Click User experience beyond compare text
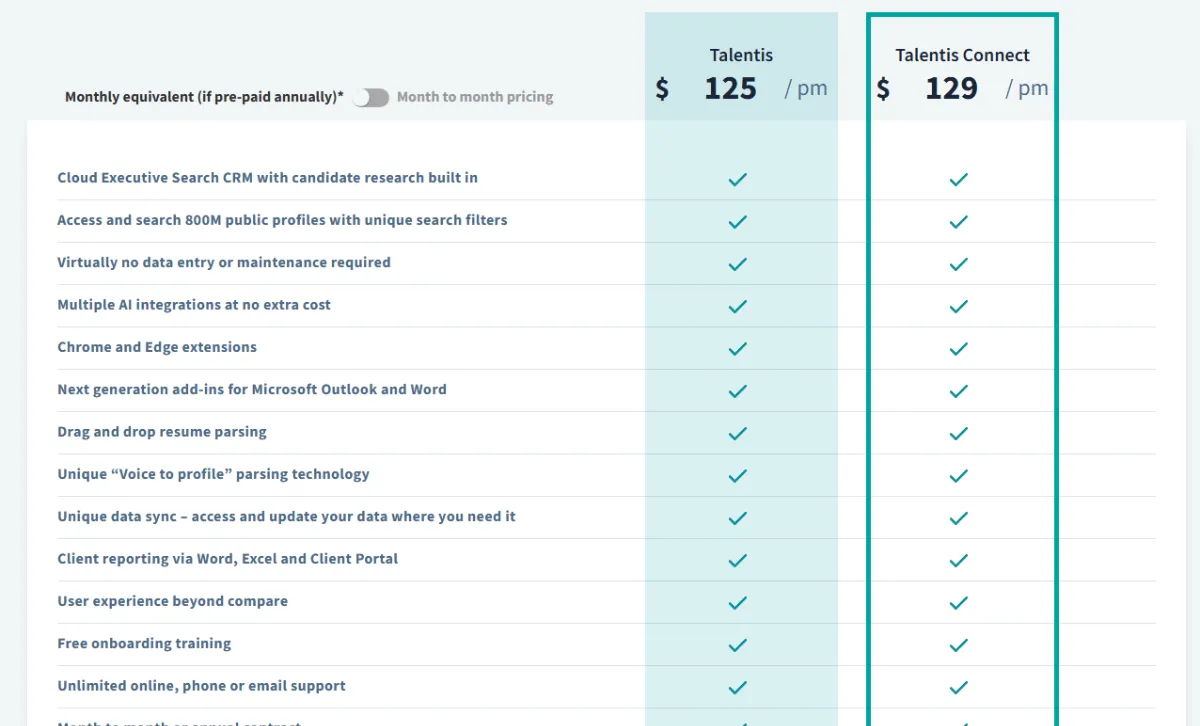This screenshot has width=1200, height=726. (172, 601)
